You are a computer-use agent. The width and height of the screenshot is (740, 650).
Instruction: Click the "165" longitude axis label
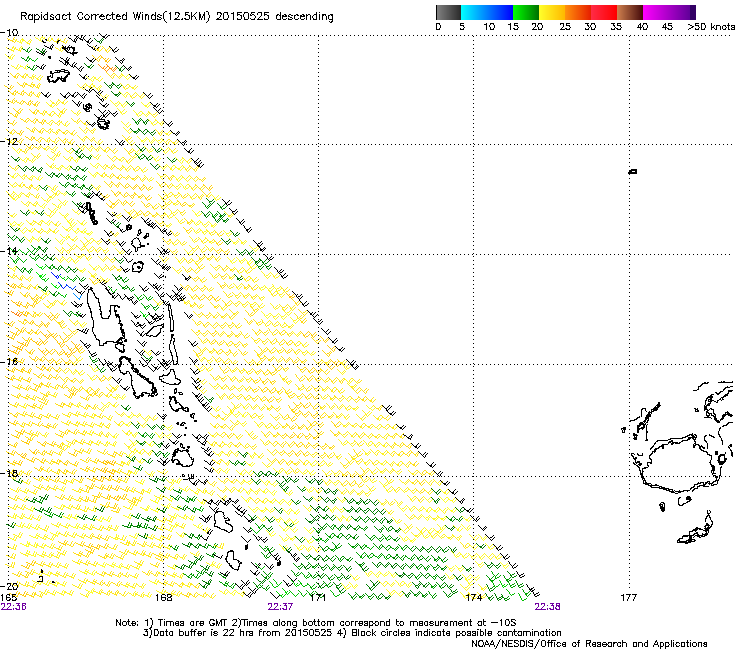8,598
